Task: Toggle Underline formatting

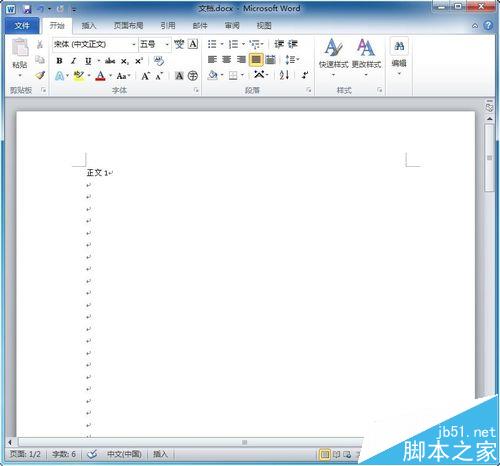Action: coord(88,61)
